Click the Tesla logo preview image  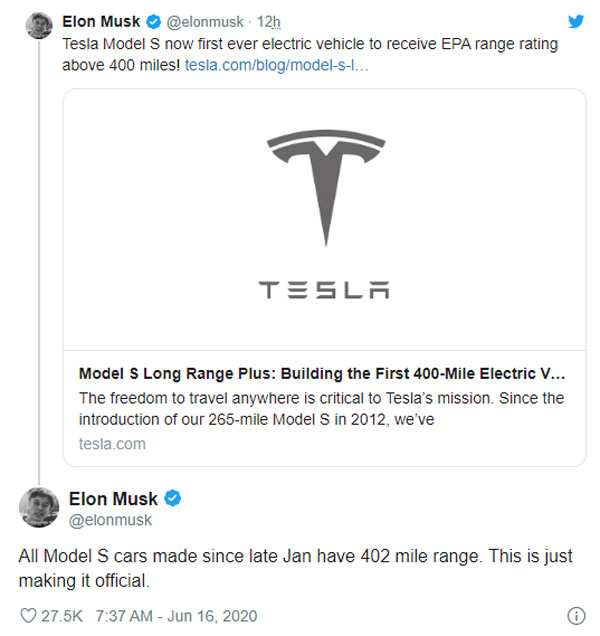[325, 219]
